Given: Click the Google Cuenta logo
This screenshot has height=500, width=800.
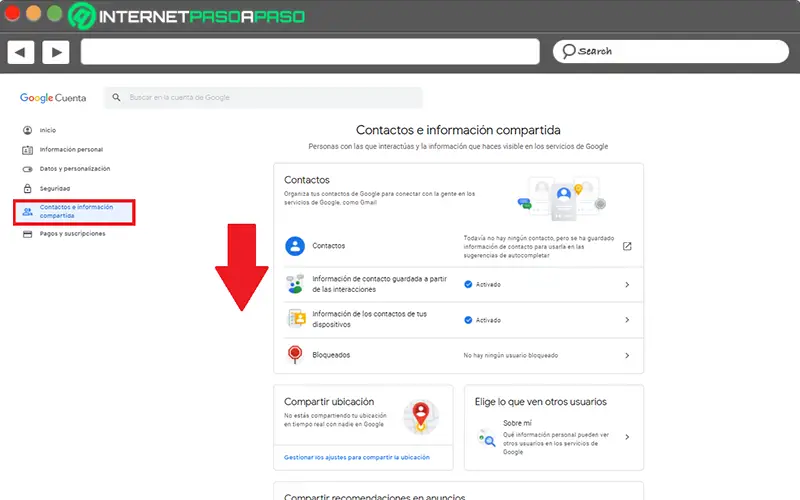Looking at the screenshot, I should point(53,98).
